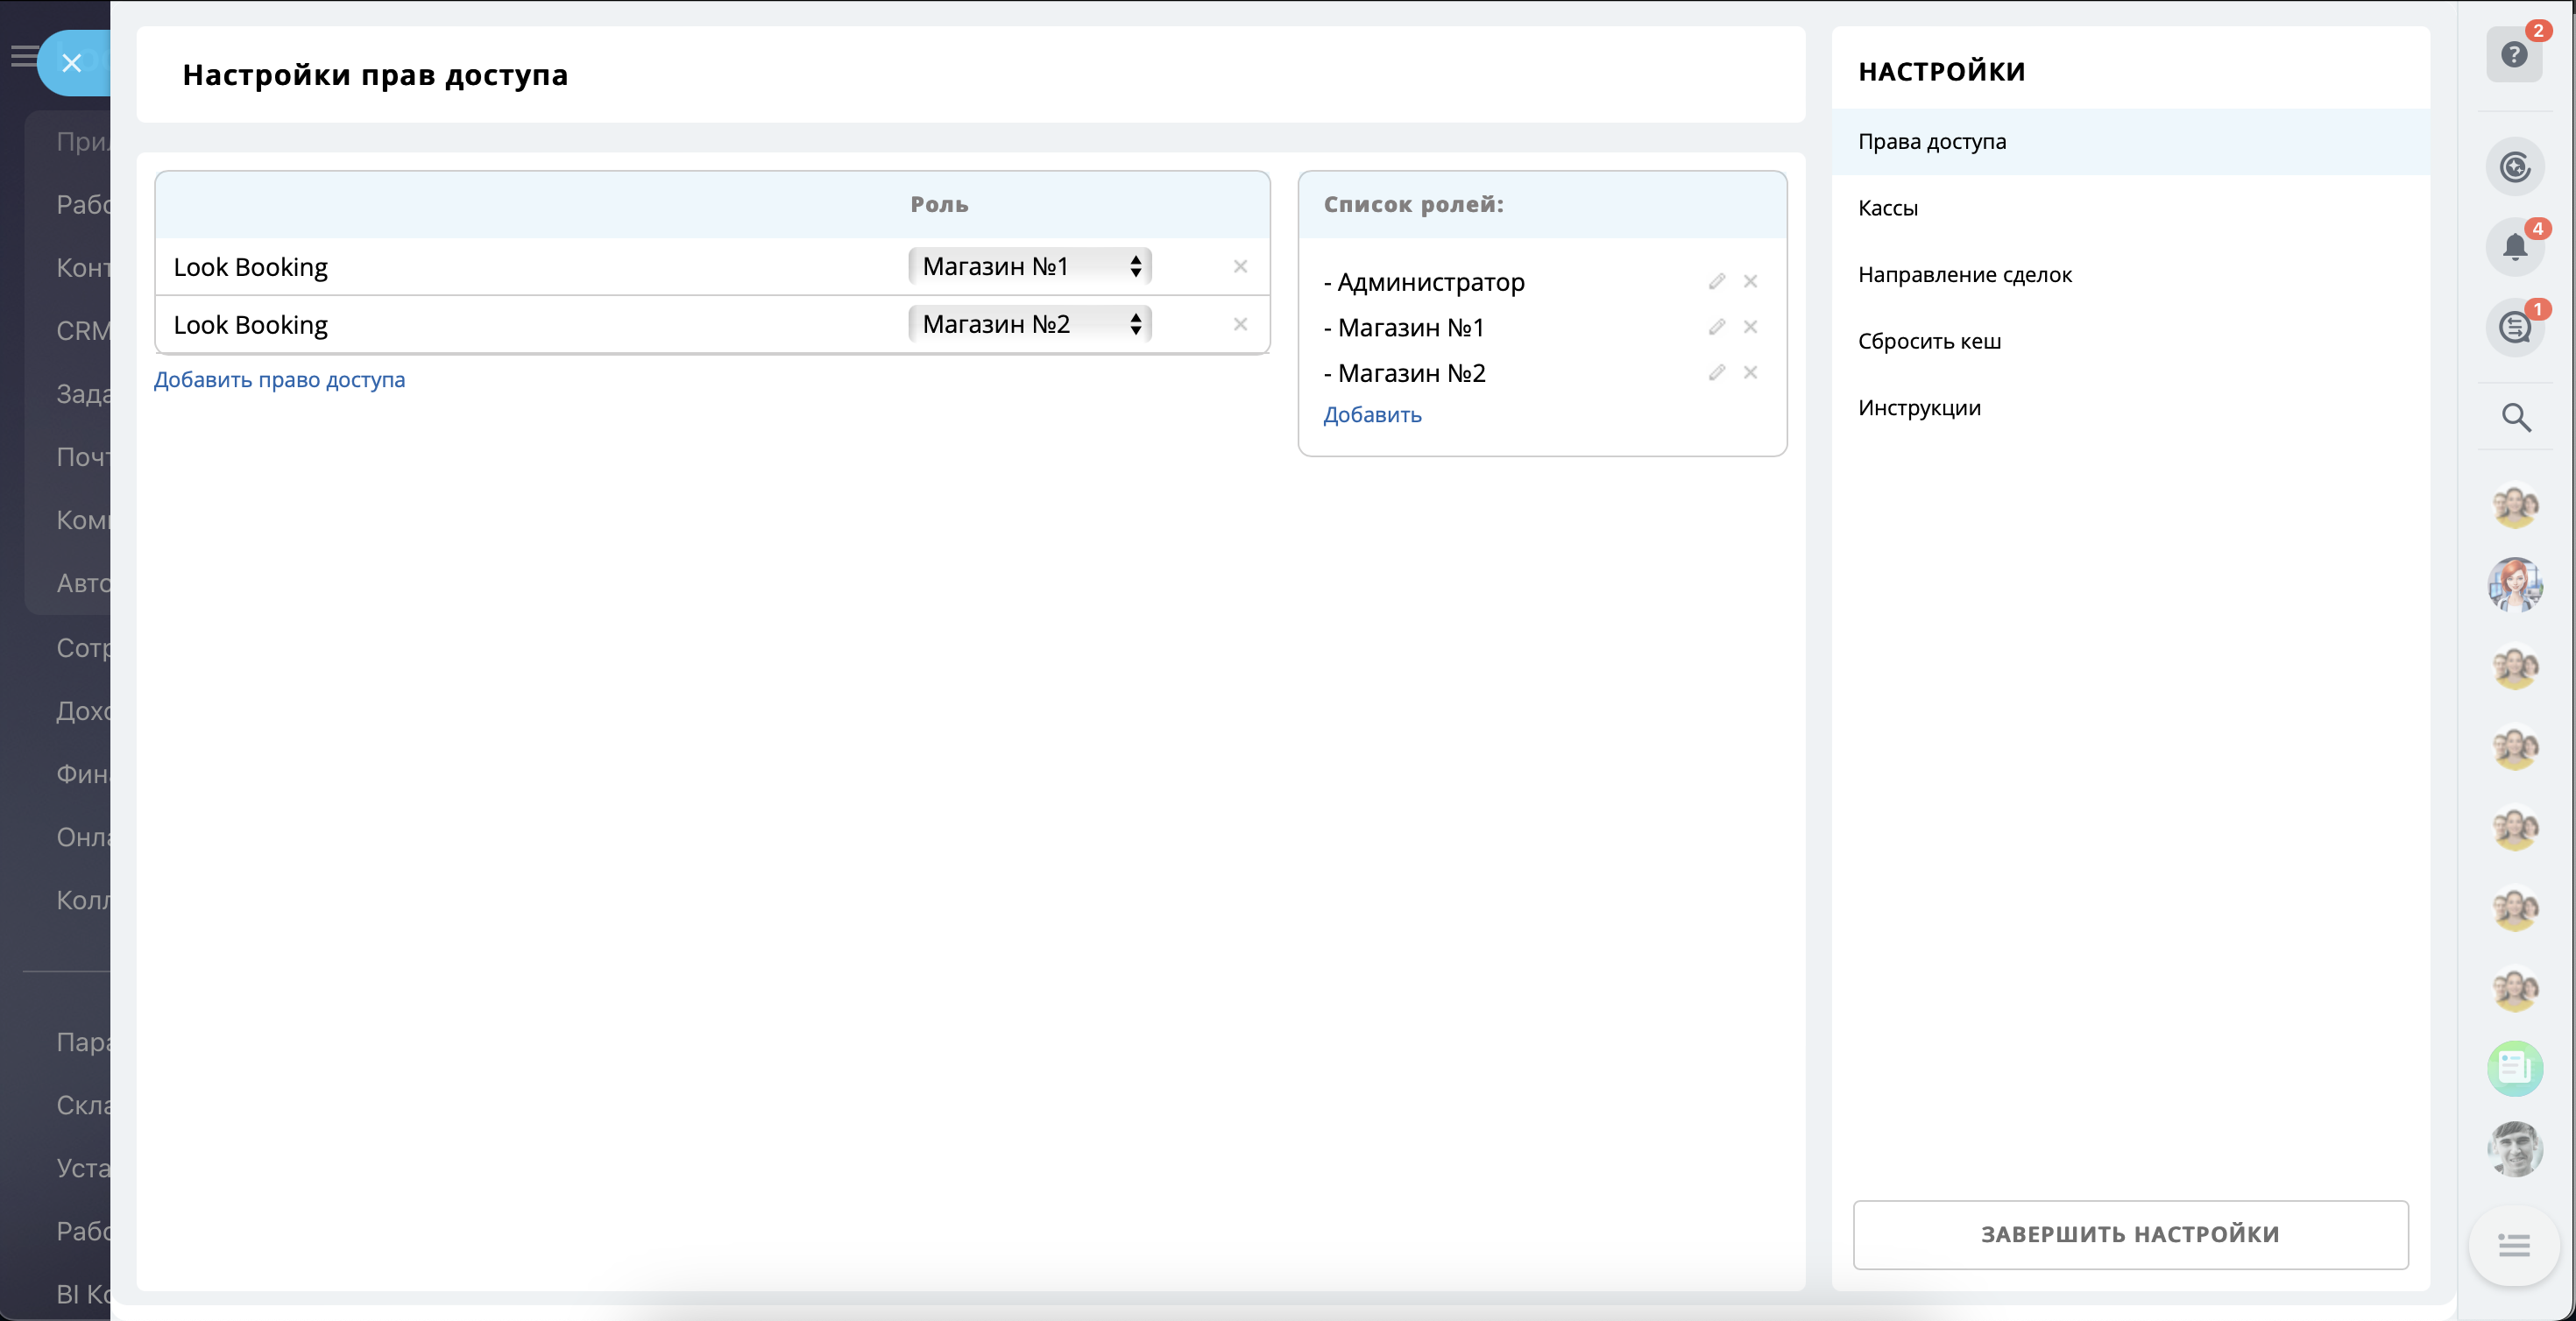Open the chat messages icon with badge
2576x1321 pixels.
[2514, 327]
